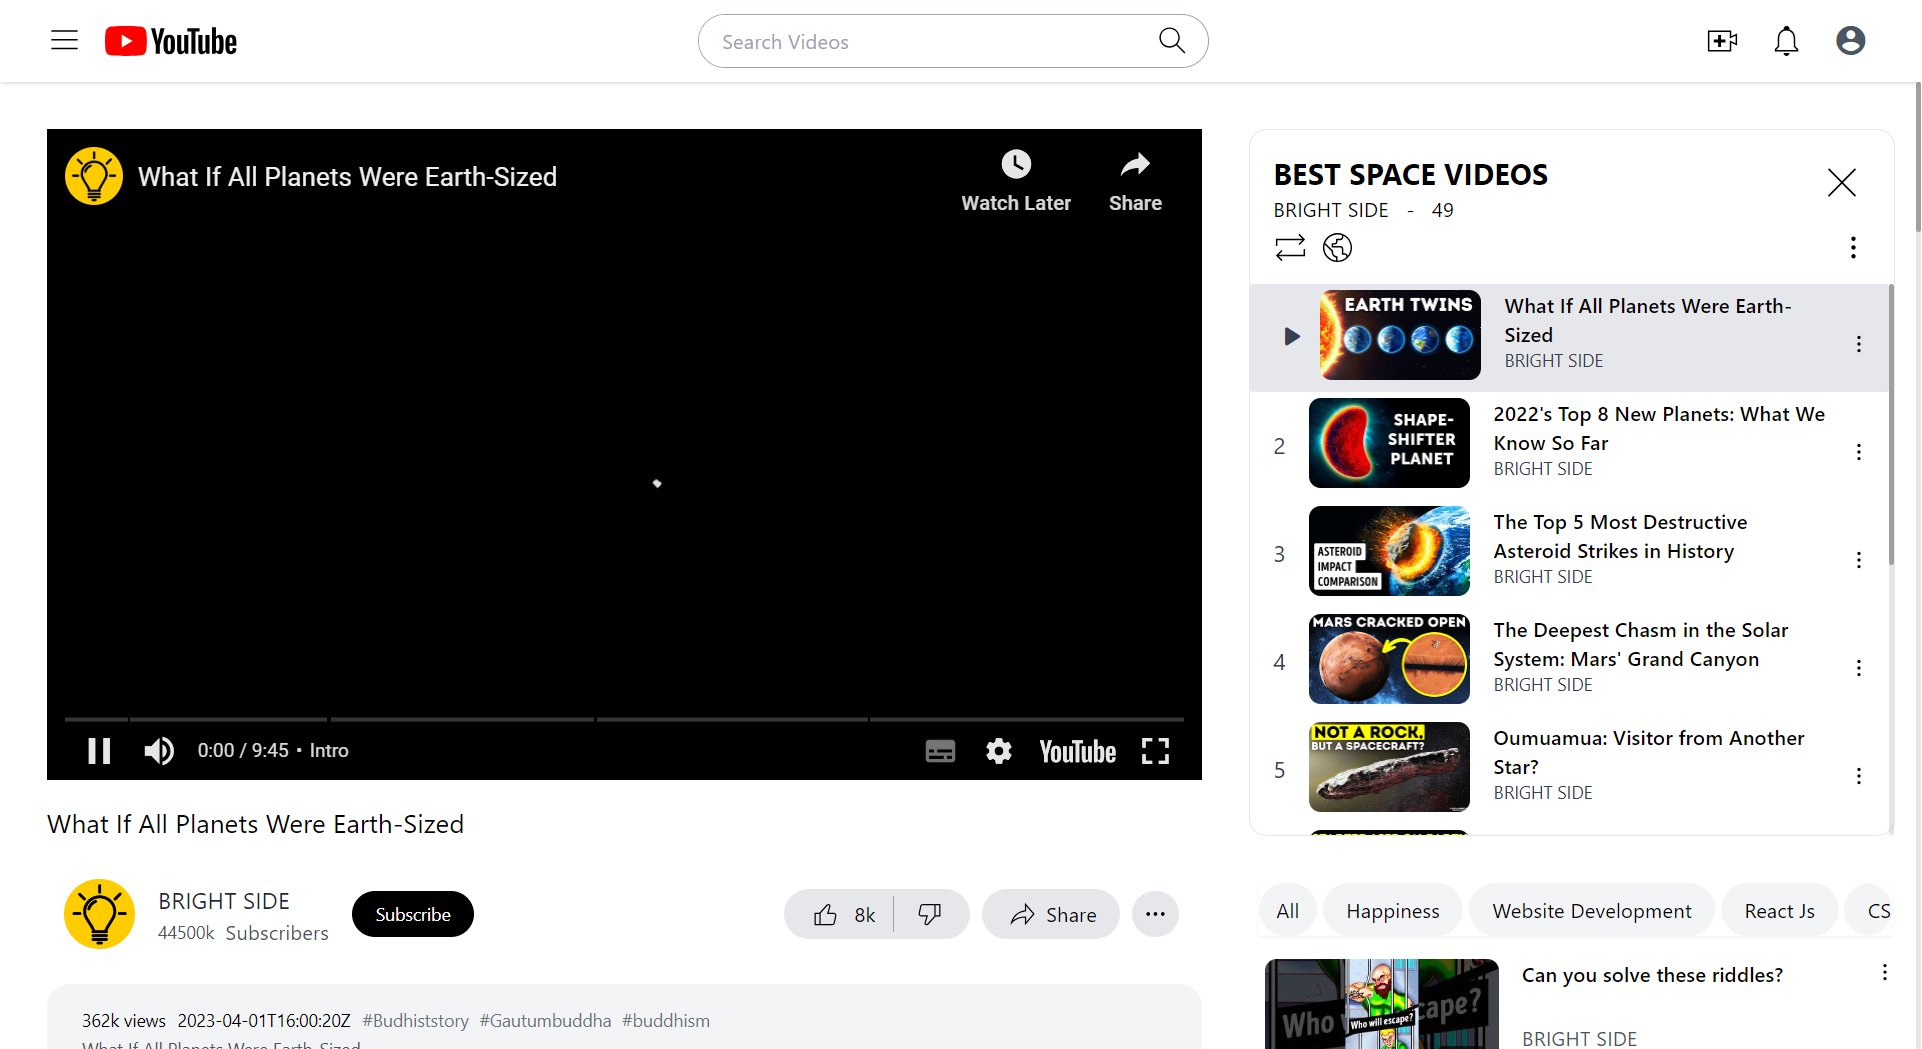
Task: Click Shape-Shifter Planet thumbnail
Action: pos(1389,443)
